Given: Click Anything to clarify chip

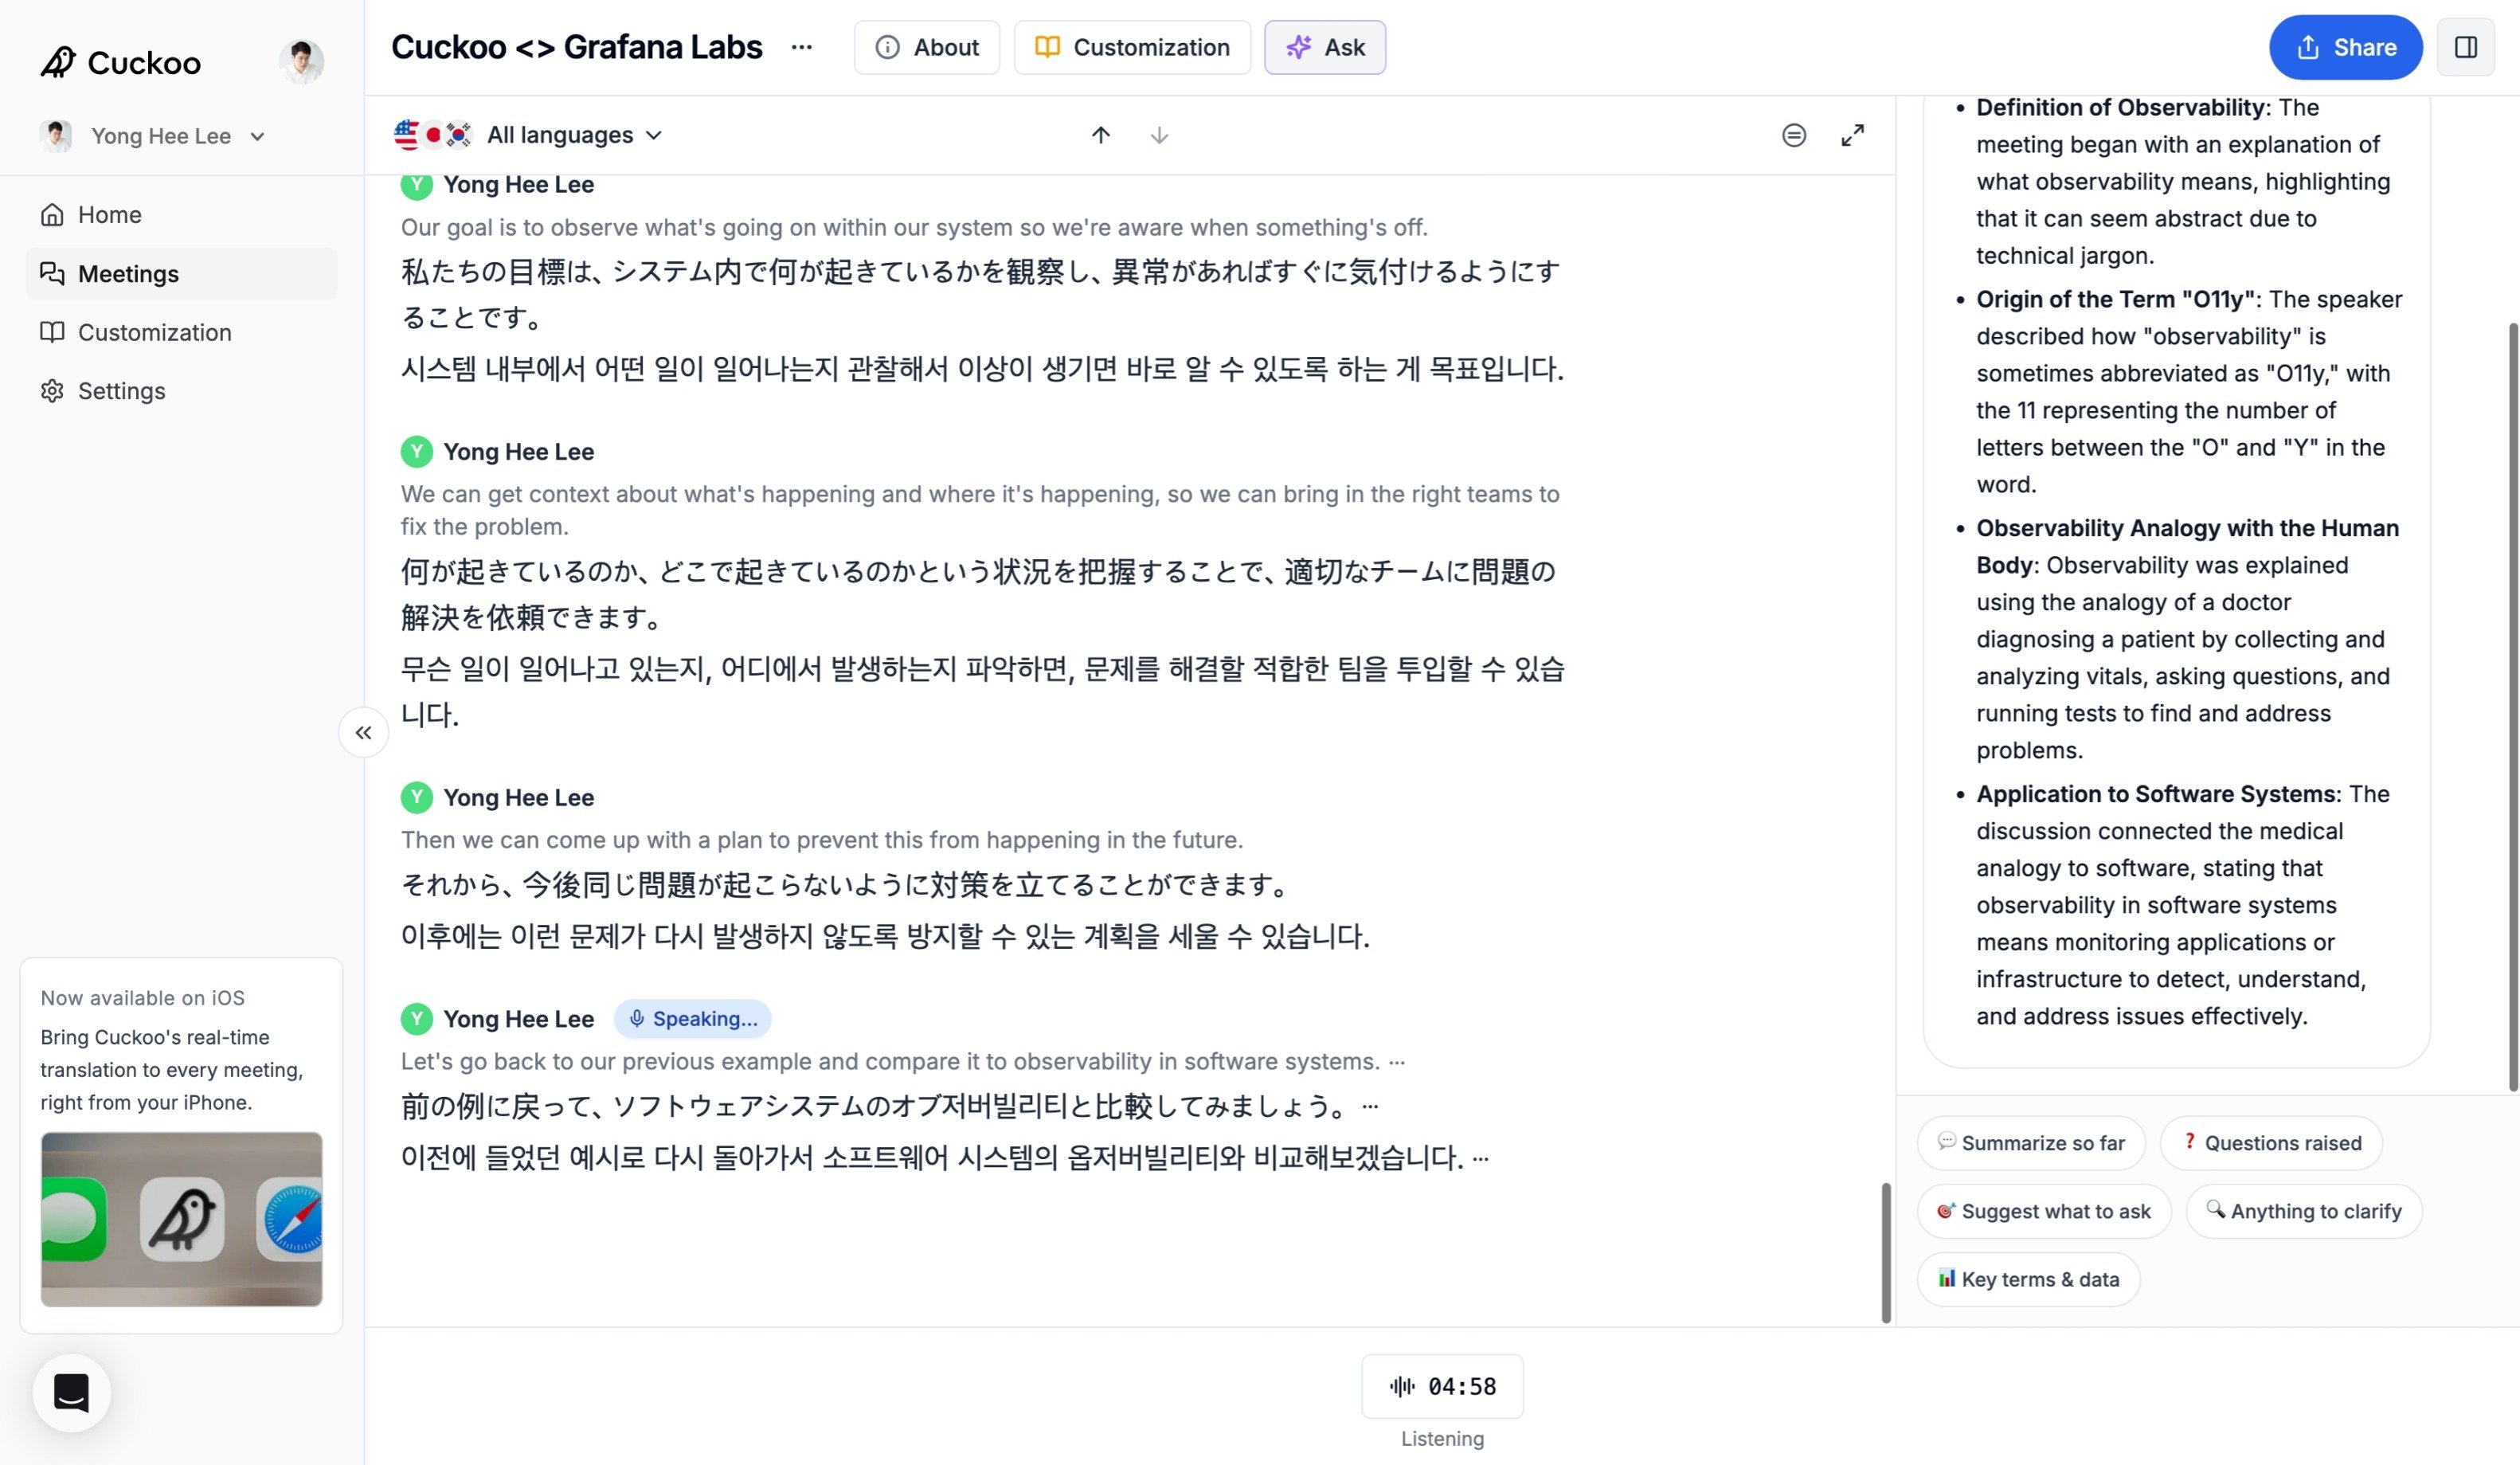Looking at the screenshot, I should click(x=2303, y=1211).
